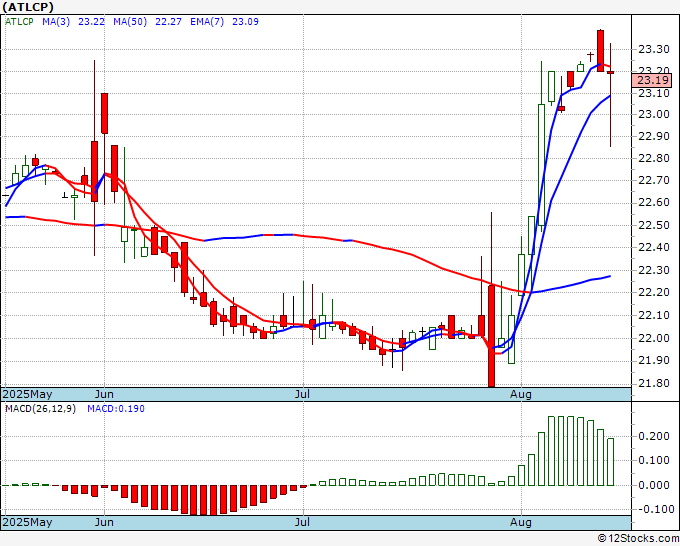Click Aug on the price chart axis
Image resolution: width=680 pixels, height=546 pixels.
[521, 394]
